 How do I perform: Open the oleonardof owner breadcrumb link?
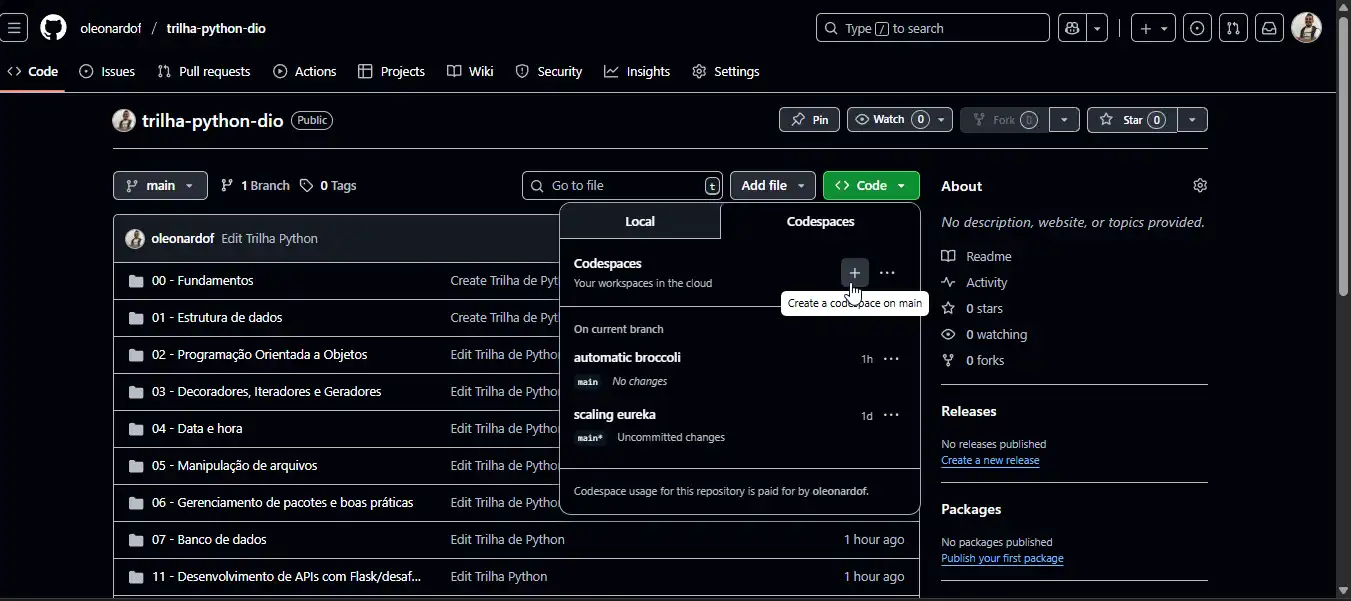[111, 28]
